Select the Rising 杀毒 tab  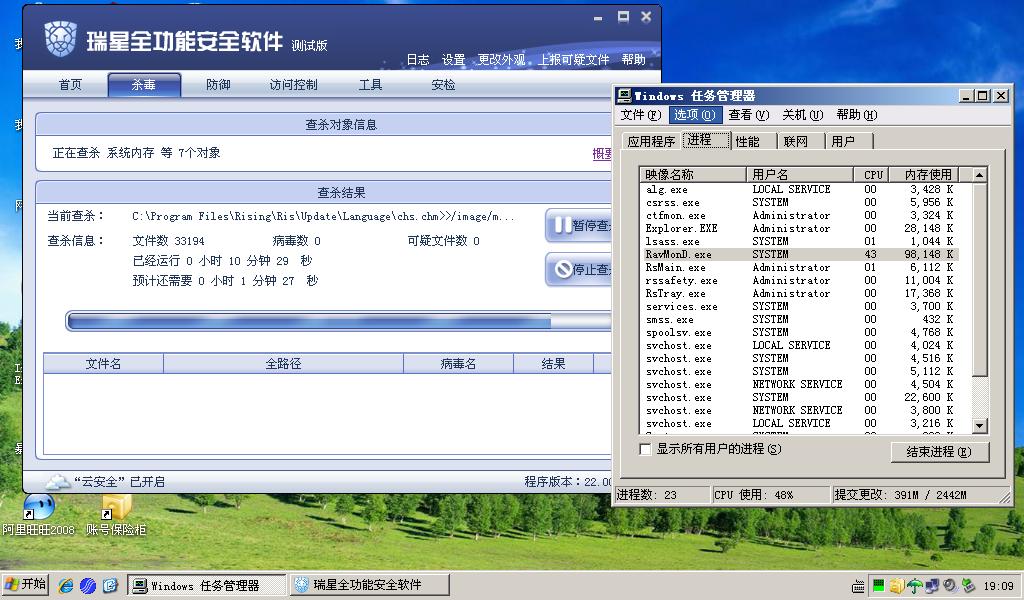click(144, 85)
